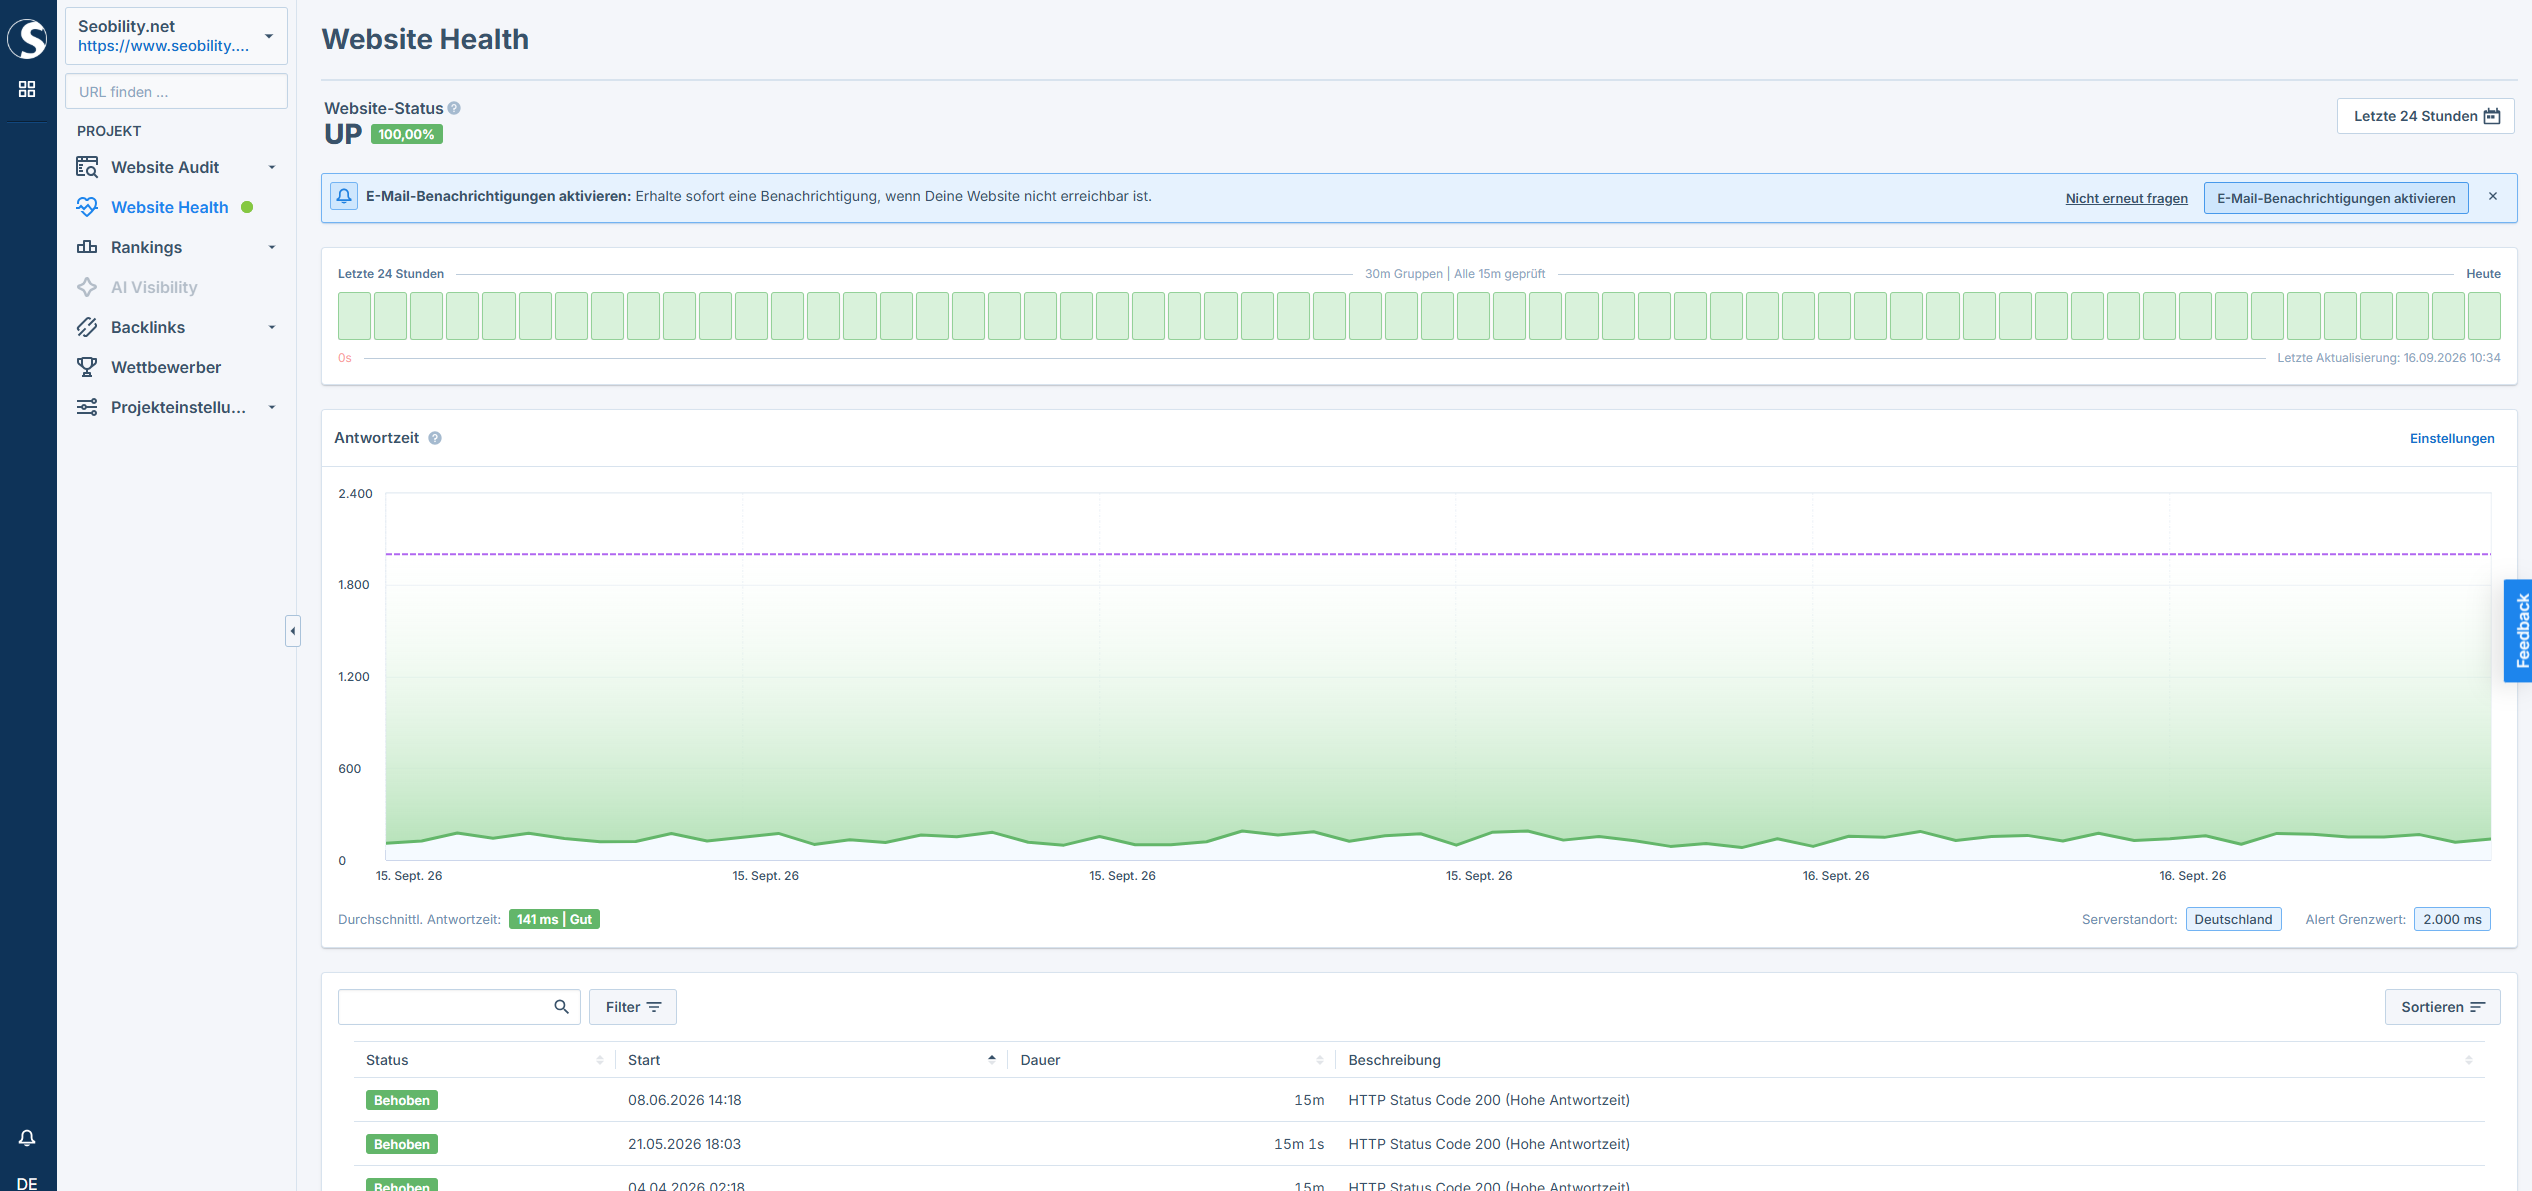
Task: Click Nicht erneut fragen link
Action: (2126, 198)
